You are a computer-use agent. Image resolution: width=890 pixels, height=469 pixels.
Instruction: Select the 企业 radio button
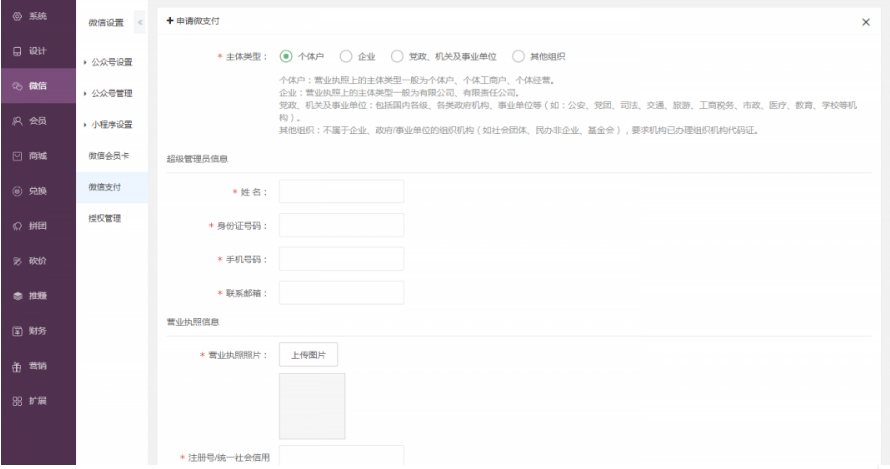point(346,56)
